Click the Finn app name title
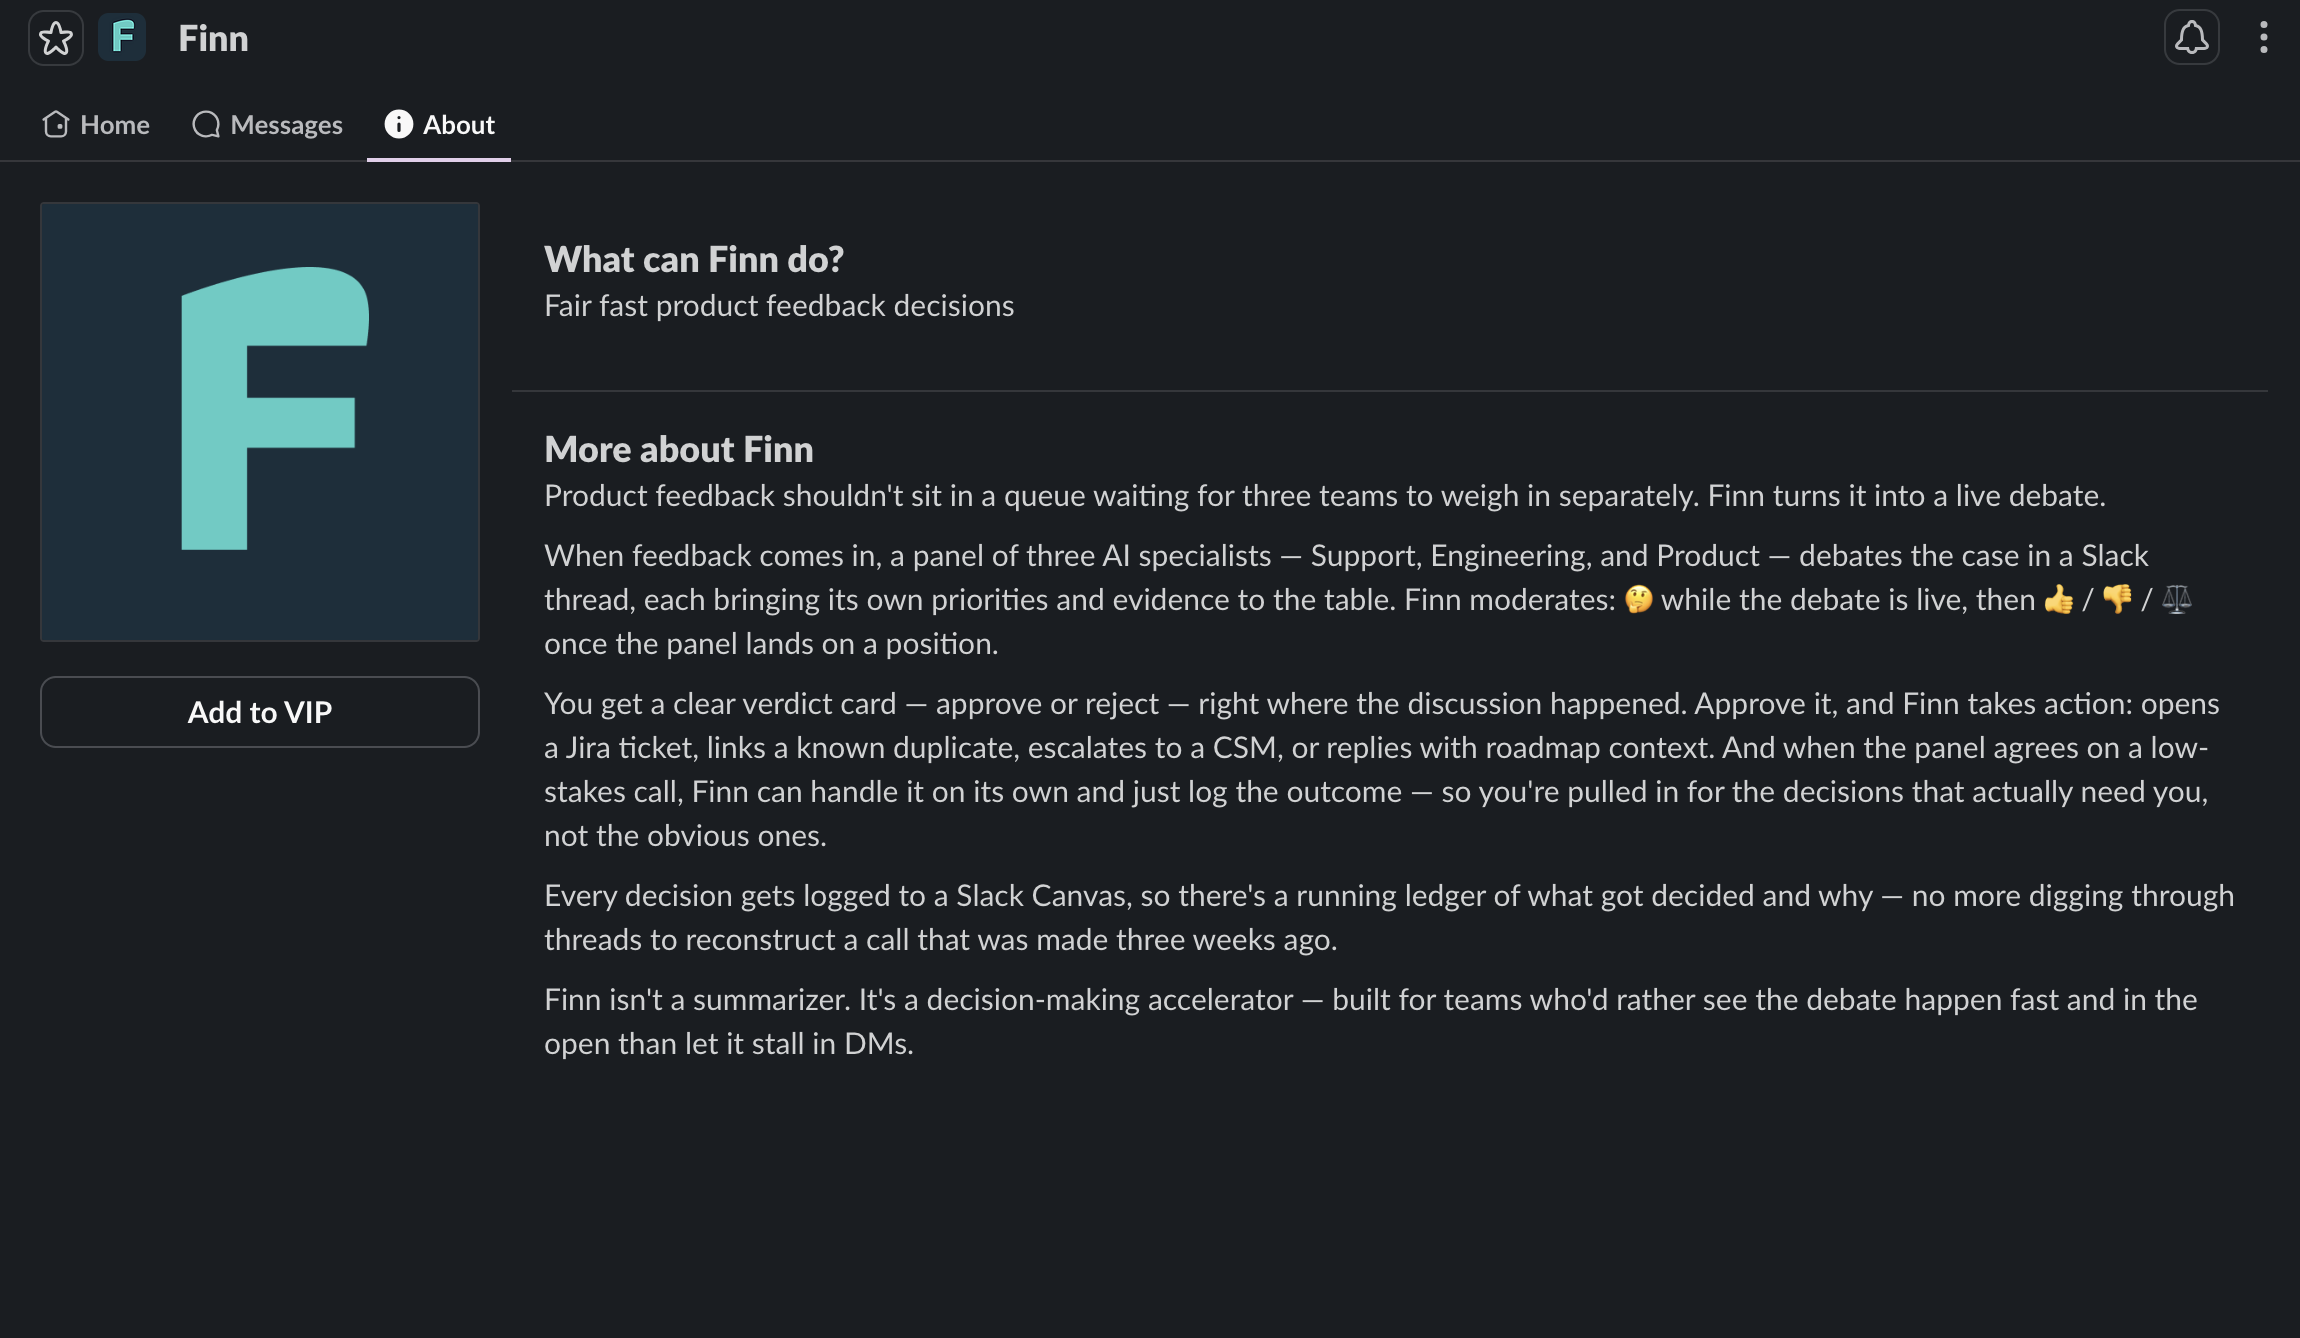The height and width of the screenshot is (1338, 2300). point(213,38)
